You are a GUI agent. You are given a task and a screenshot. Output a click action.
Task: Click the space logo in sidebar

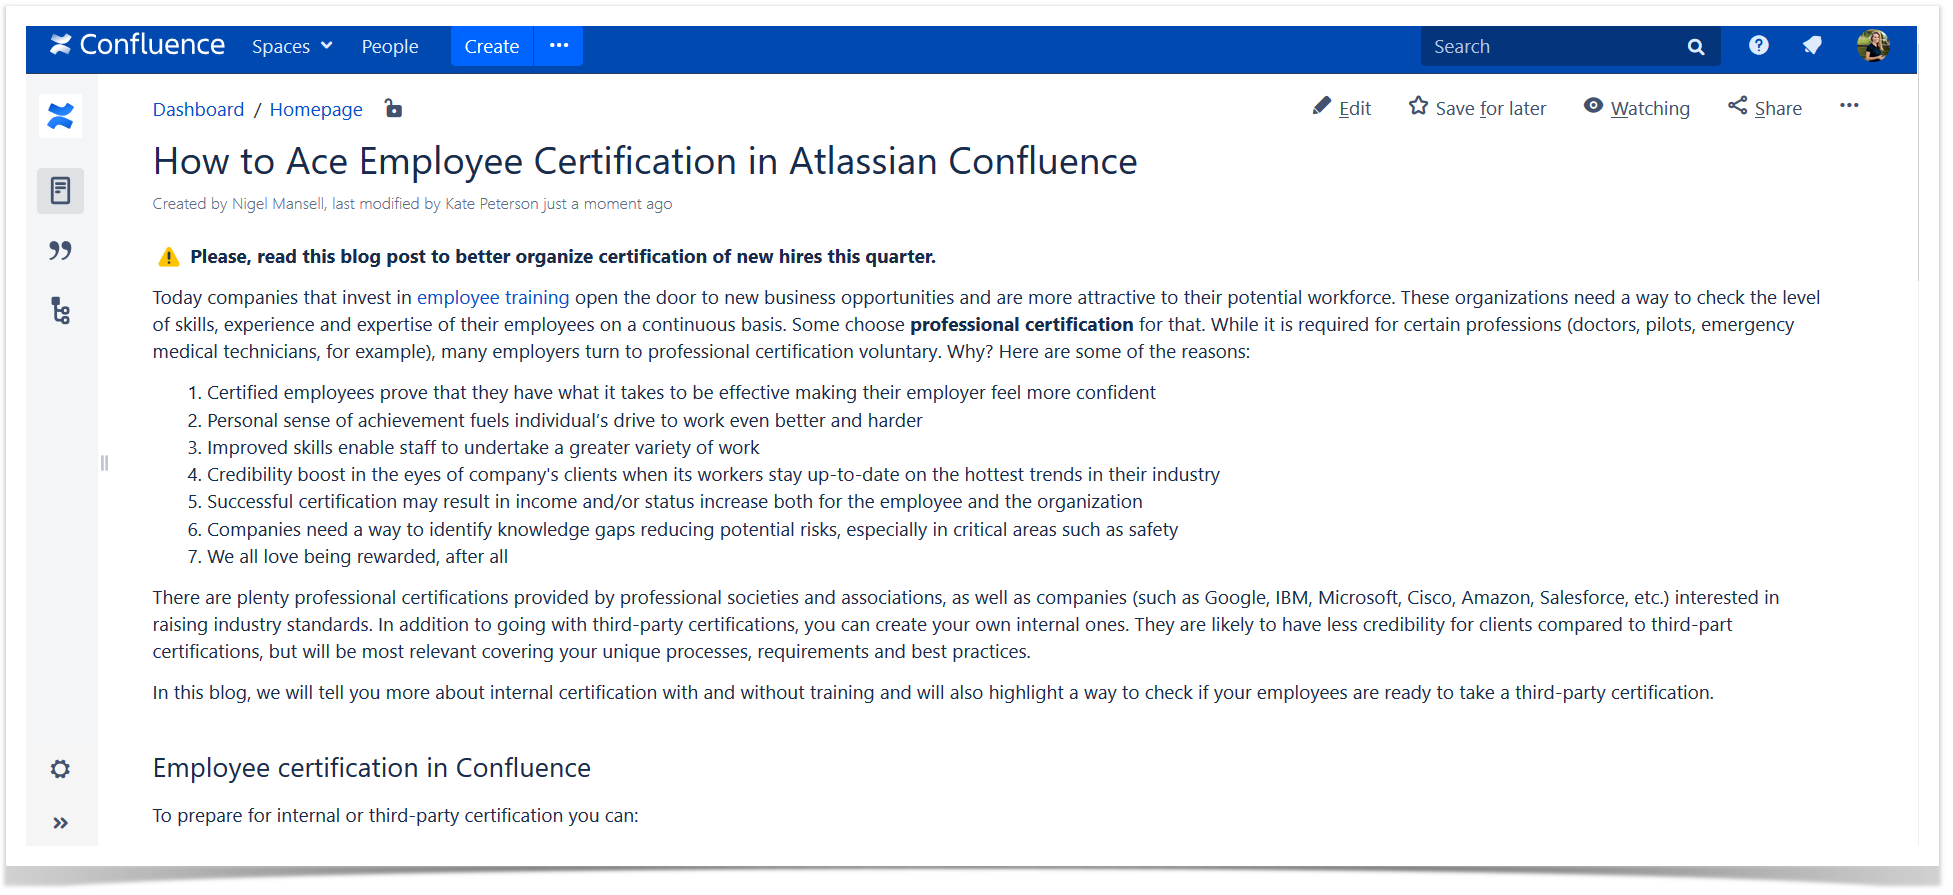(x=61, y=117)
